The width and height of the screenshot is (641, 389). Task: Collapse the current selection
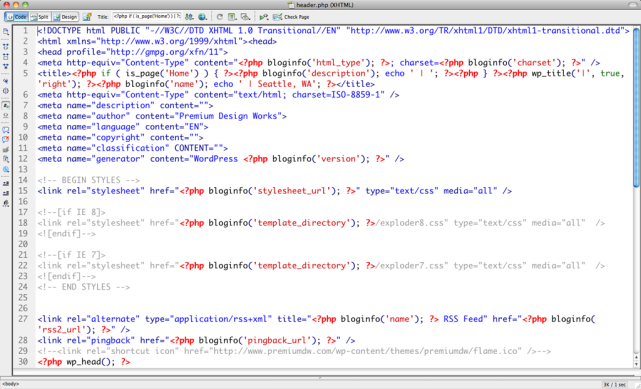pyautogui.click(x=6, y=57)
